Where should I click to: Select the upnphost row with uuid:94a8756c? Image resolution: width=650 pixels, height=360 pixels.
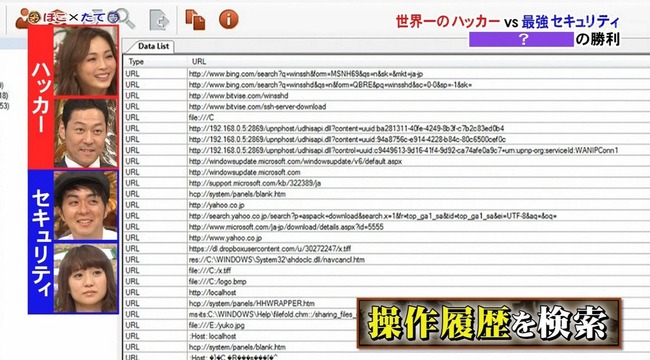(387, 139)
